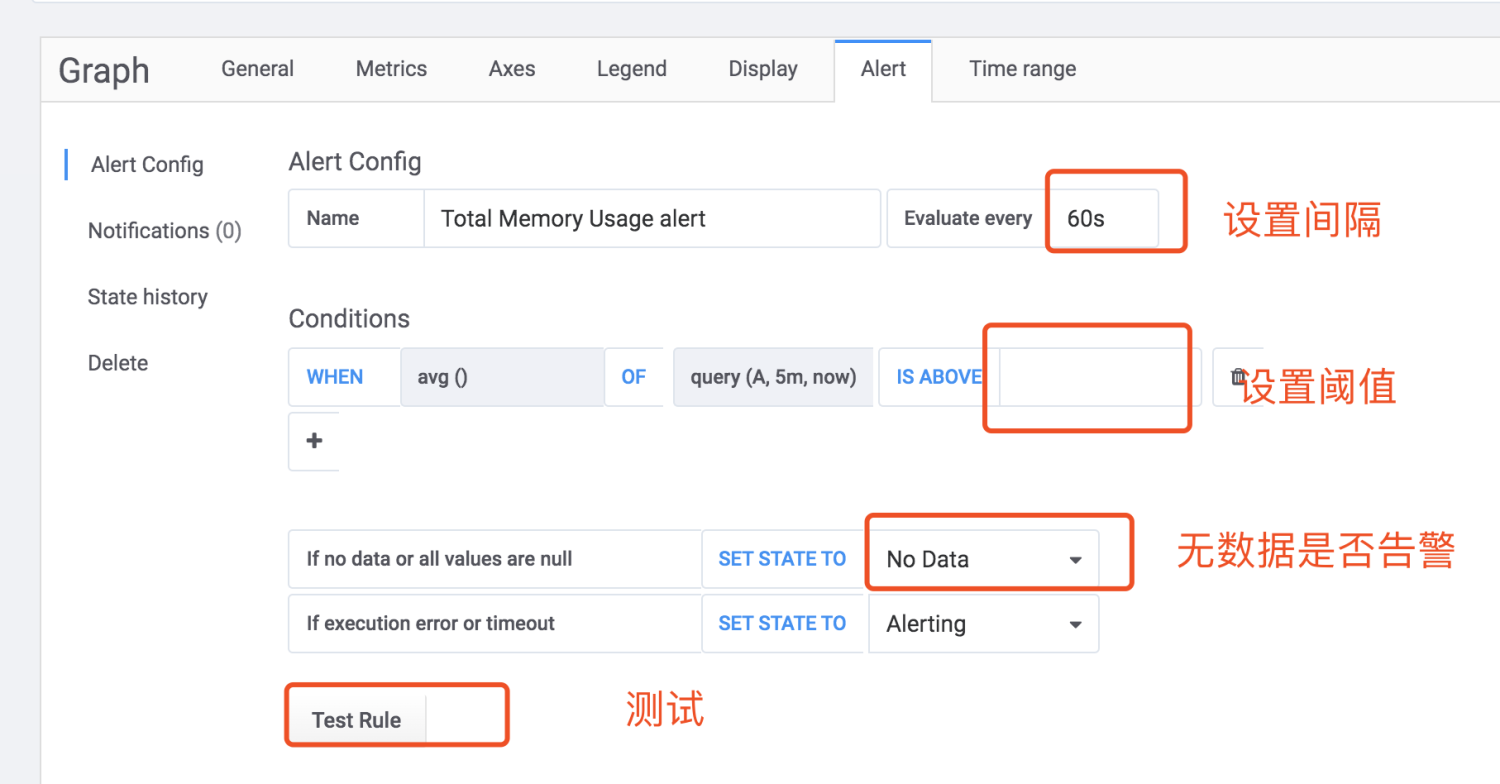The image size is (1500, 784).
Task: Edit the query (A, 5m, now) parameters
Action: [773, 377]
